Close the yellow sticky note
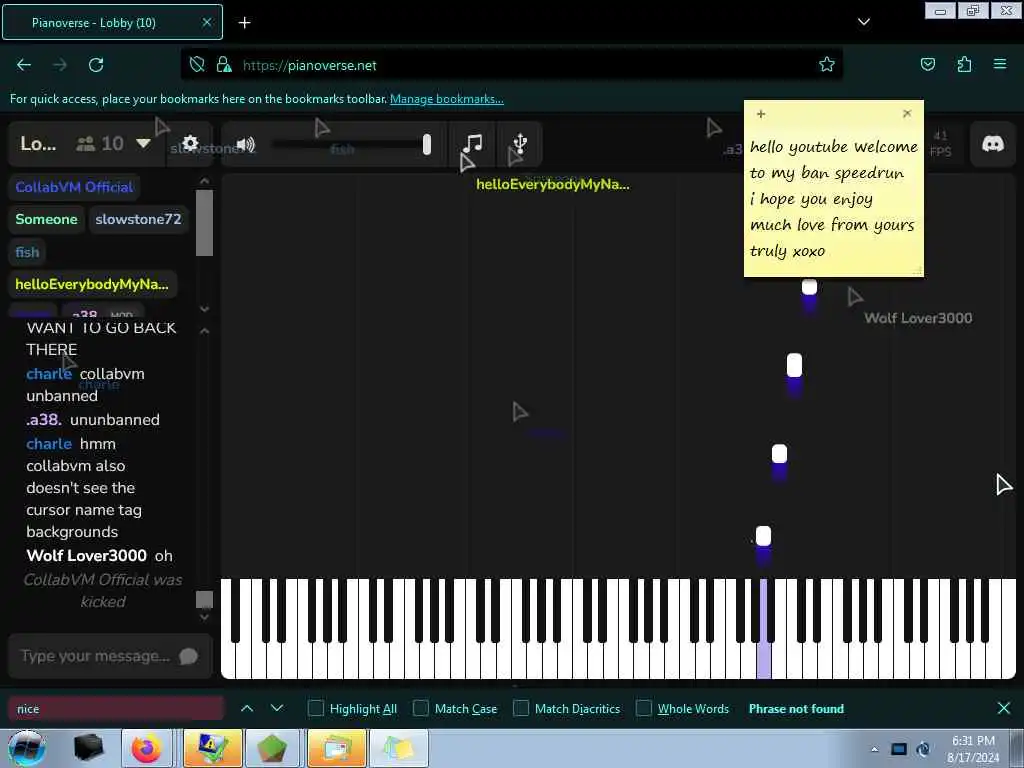Viewport: 1024px width, 768px height. click(x=907, y=114)
